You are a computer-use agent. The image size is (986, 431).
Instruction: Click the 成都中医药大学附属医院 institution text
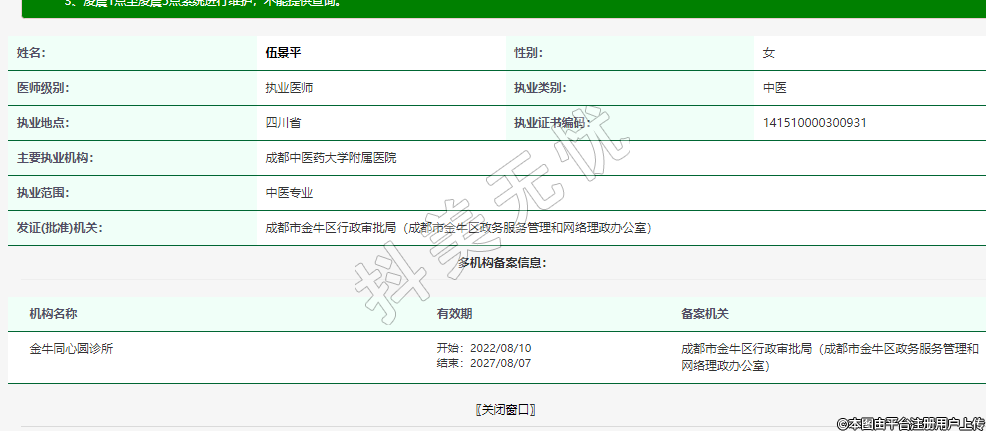click(330, 158)
